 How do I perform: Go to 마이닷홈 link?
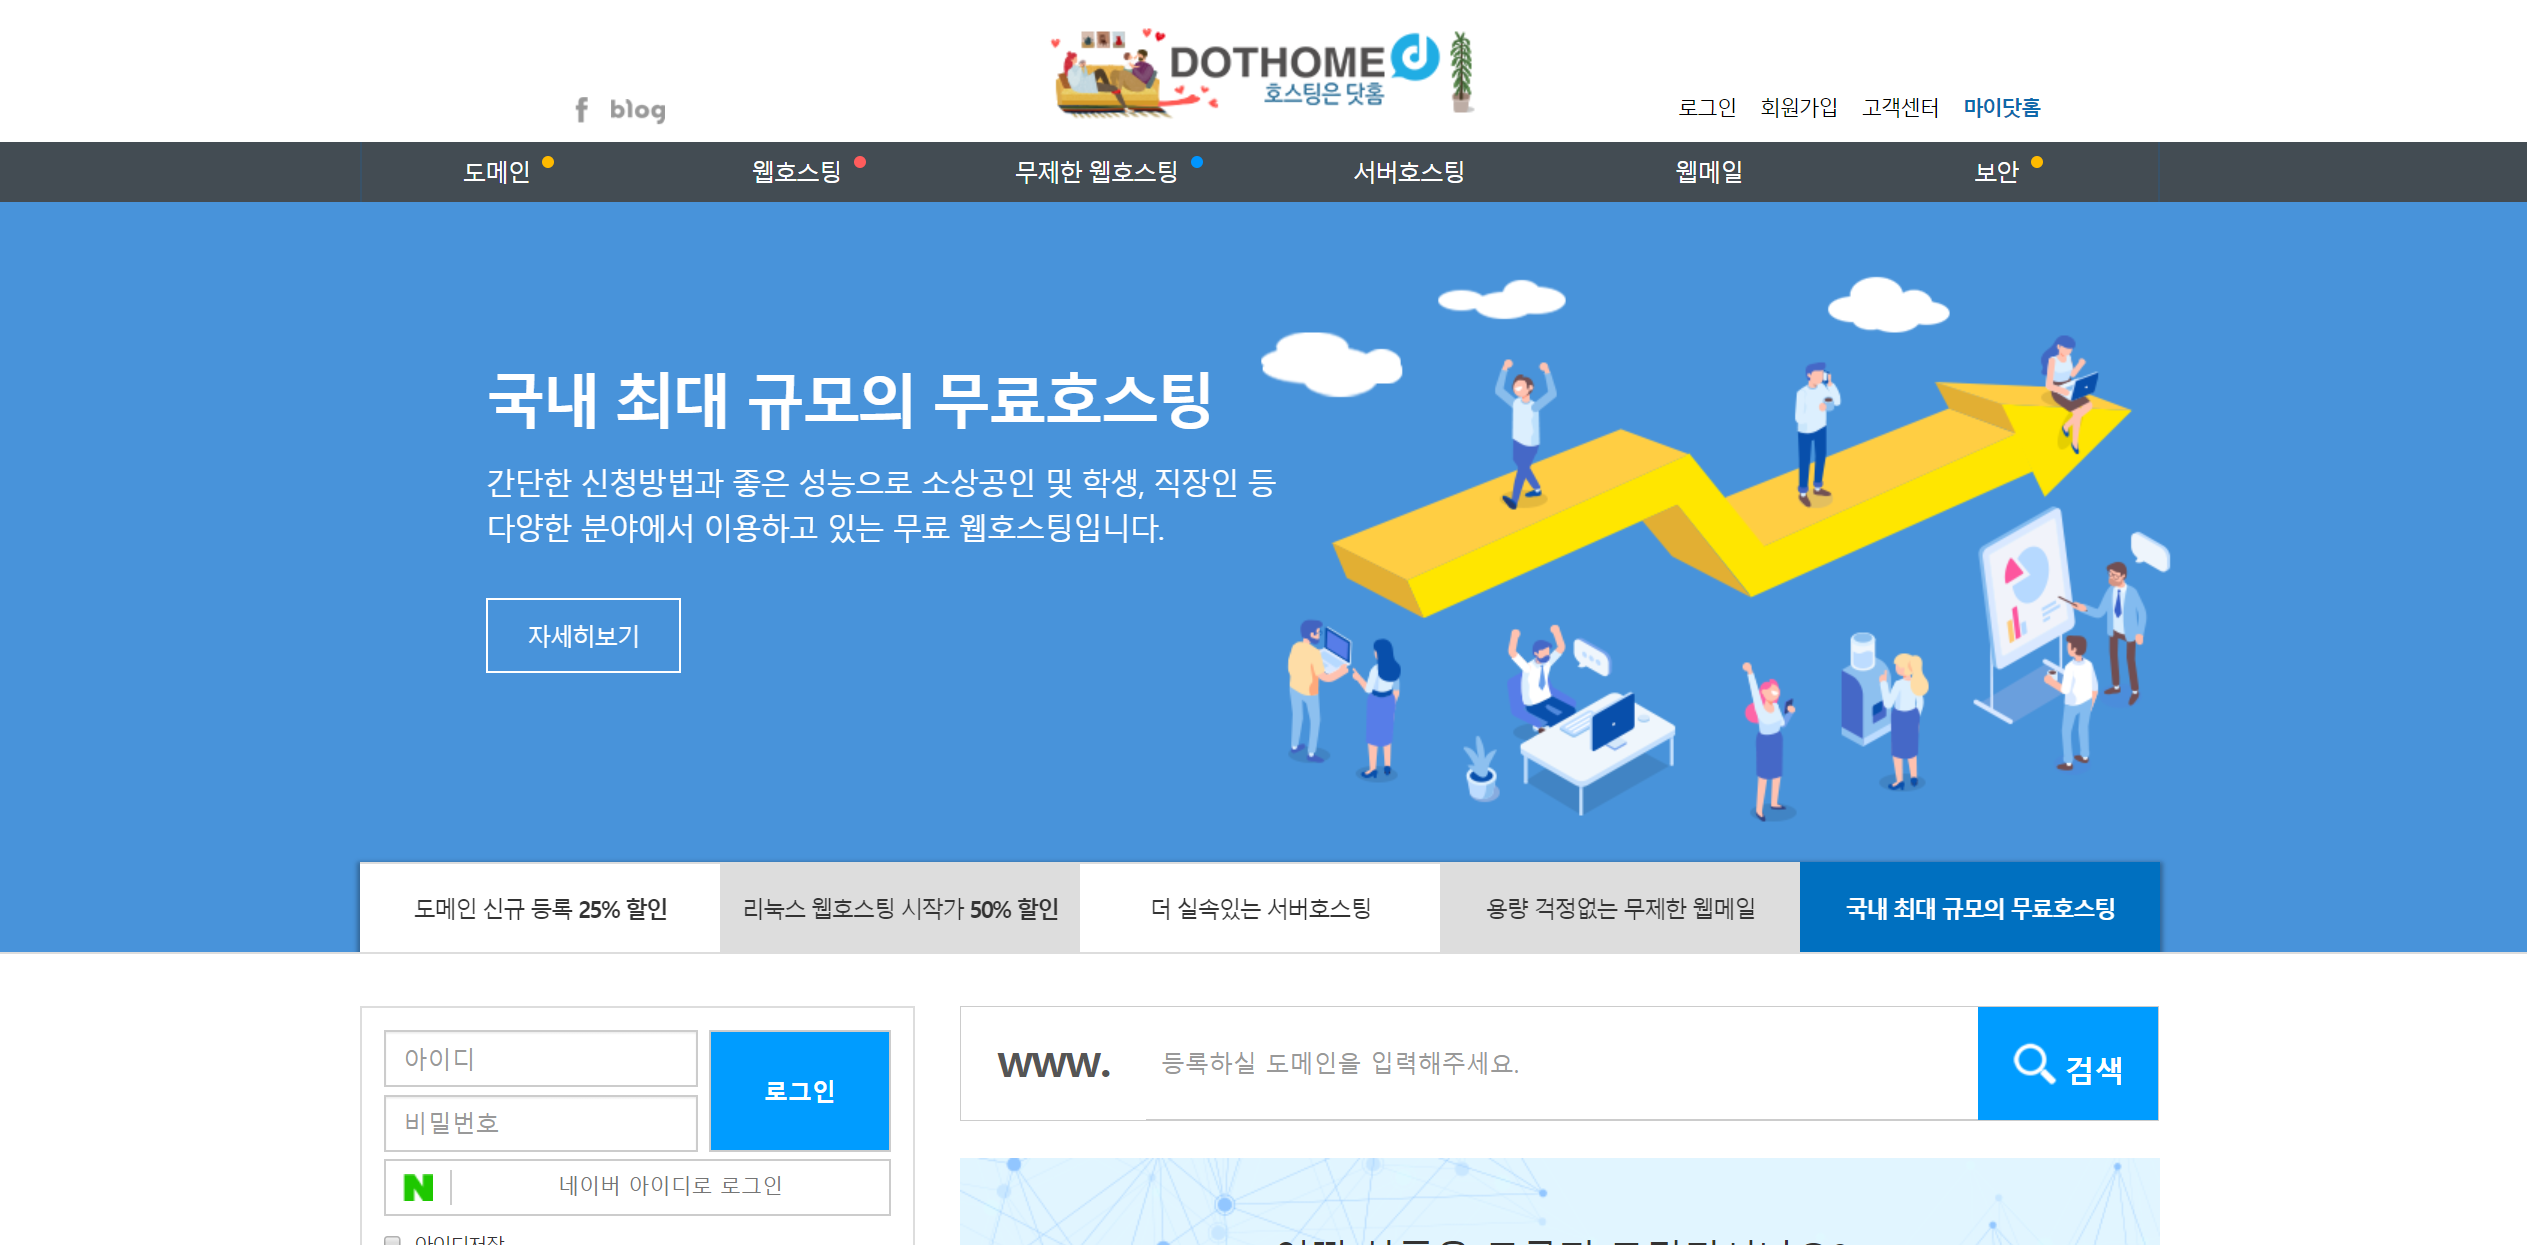[x=2001, y=107]
